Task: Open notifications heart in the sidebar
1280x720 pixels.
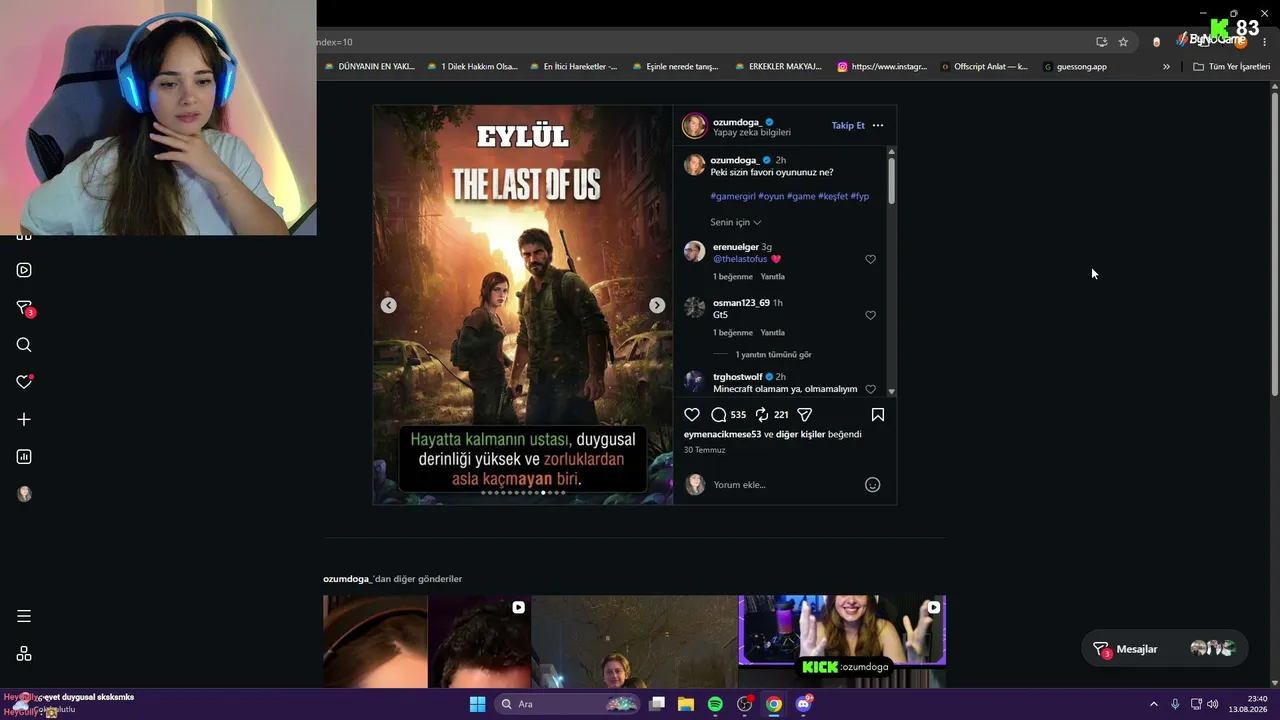Action: 24,382
